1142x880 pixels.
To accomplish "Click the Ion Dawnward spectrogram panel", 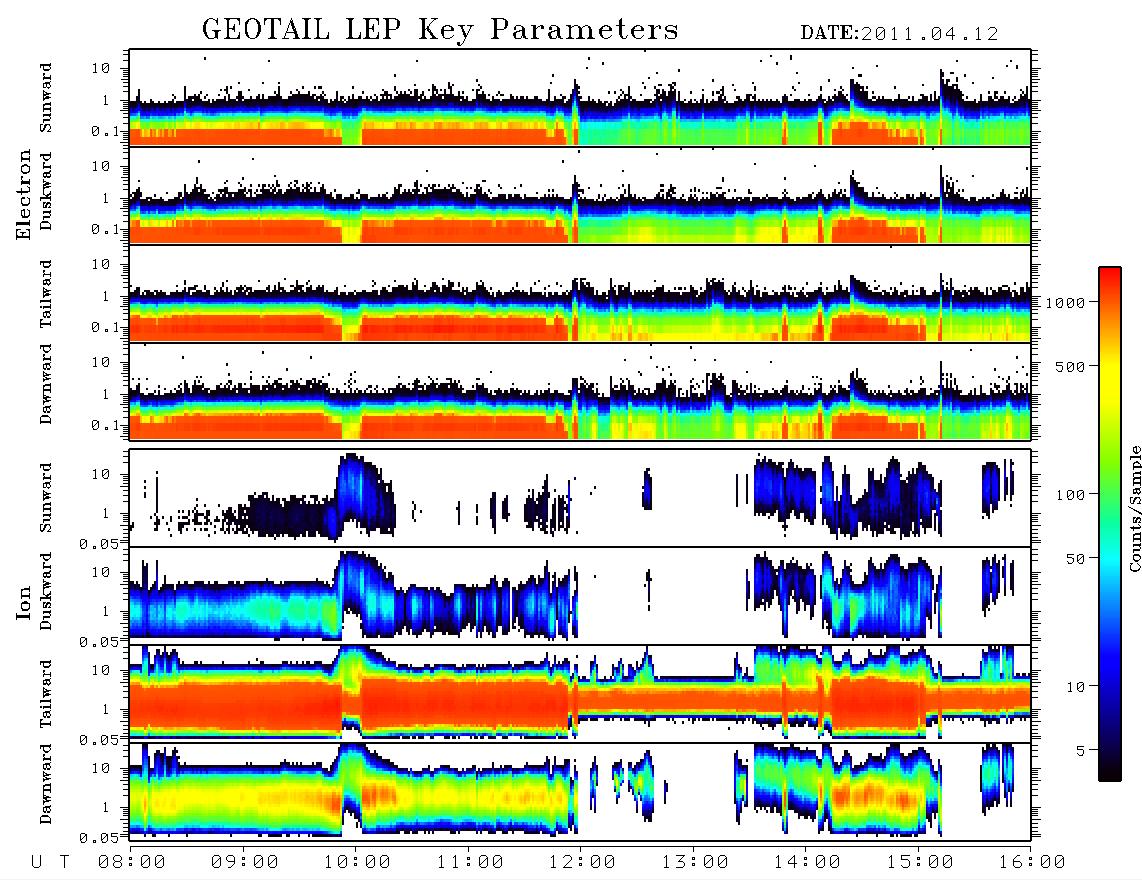I will [x=580, y=792].
